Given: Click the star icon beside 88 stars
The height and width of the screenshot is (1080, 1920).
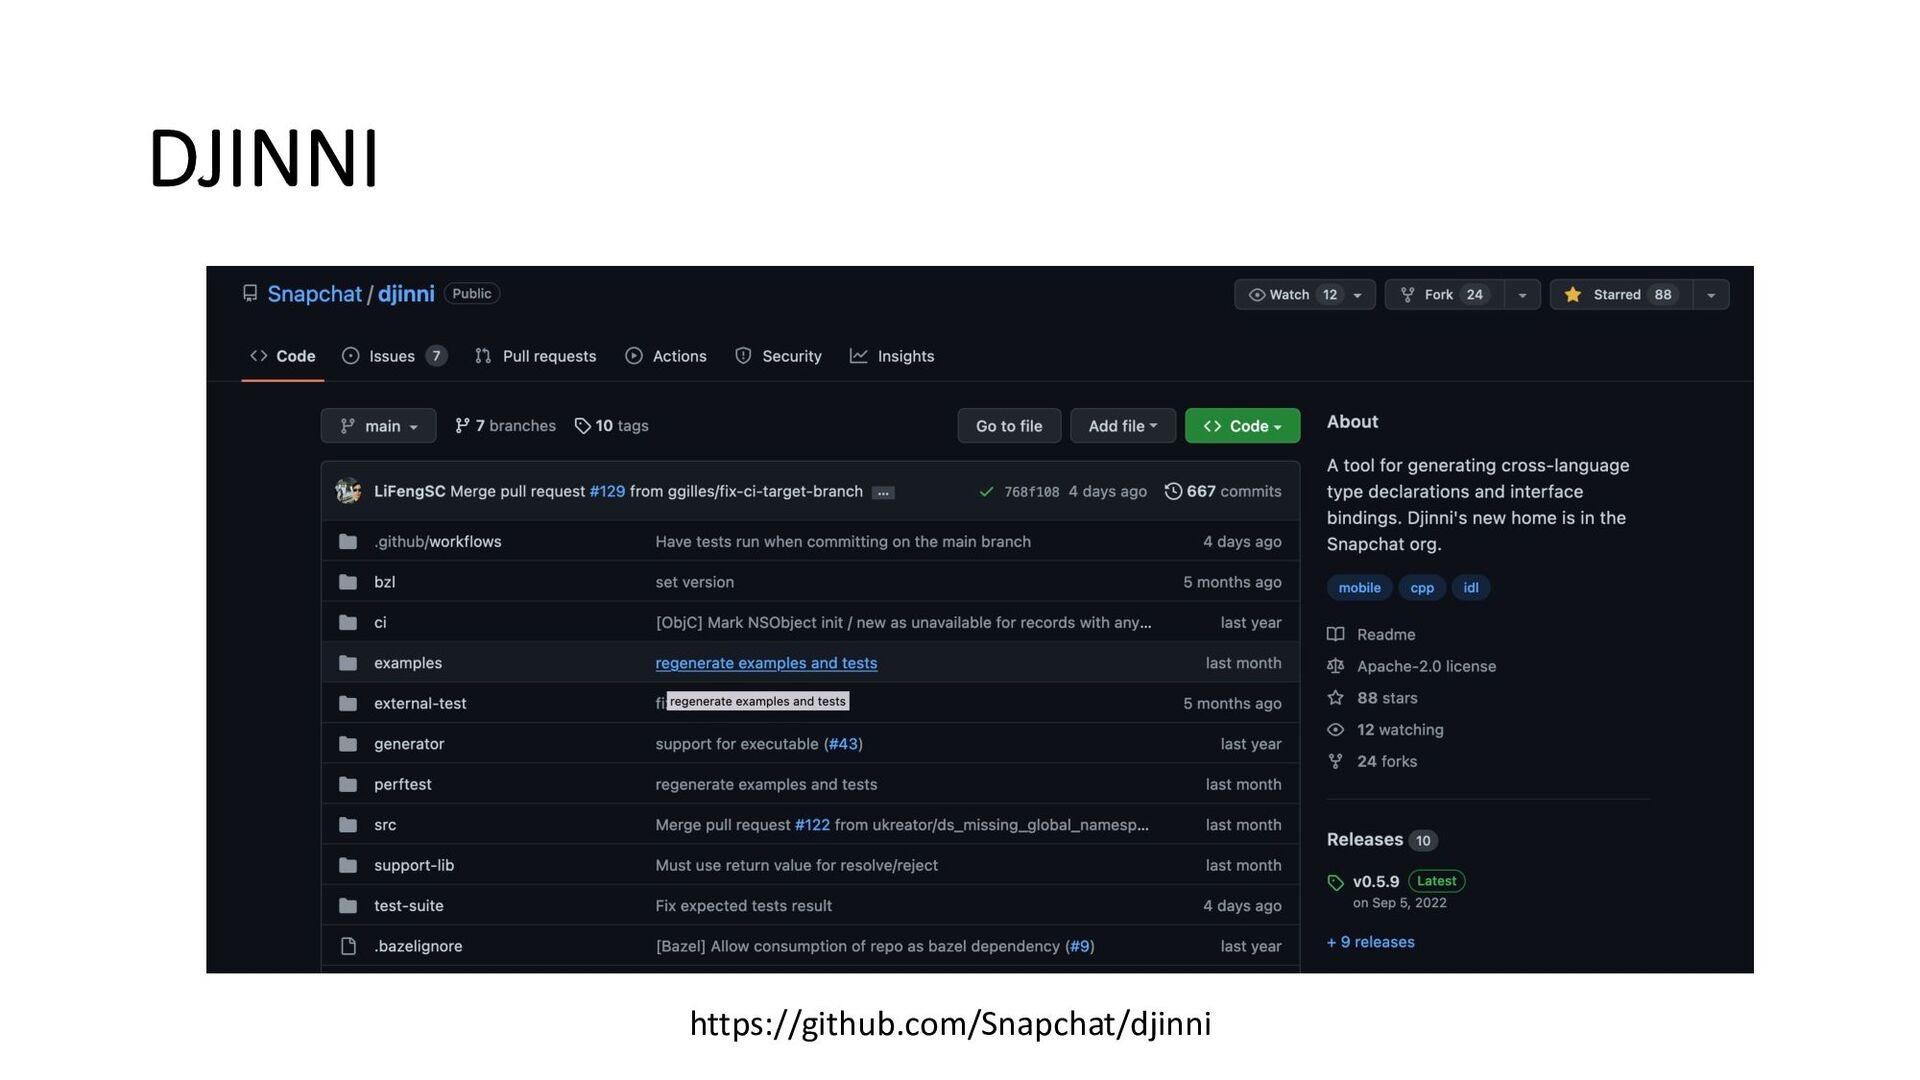Looking at the screenshot, I should (1335, 698).
